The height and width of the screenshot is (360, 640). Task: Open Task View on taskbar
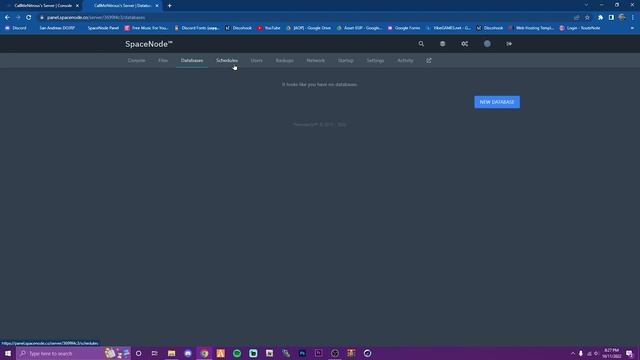click(155, 353)
